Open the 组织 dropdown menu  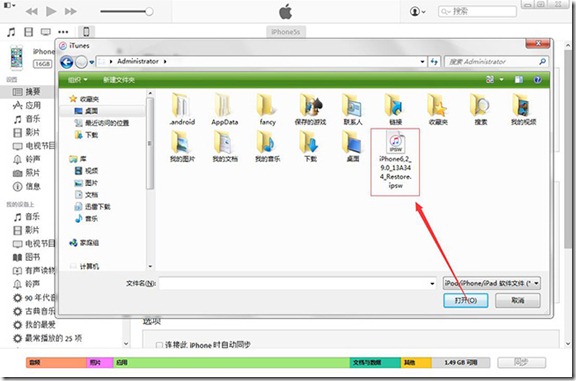coord(78,80)
